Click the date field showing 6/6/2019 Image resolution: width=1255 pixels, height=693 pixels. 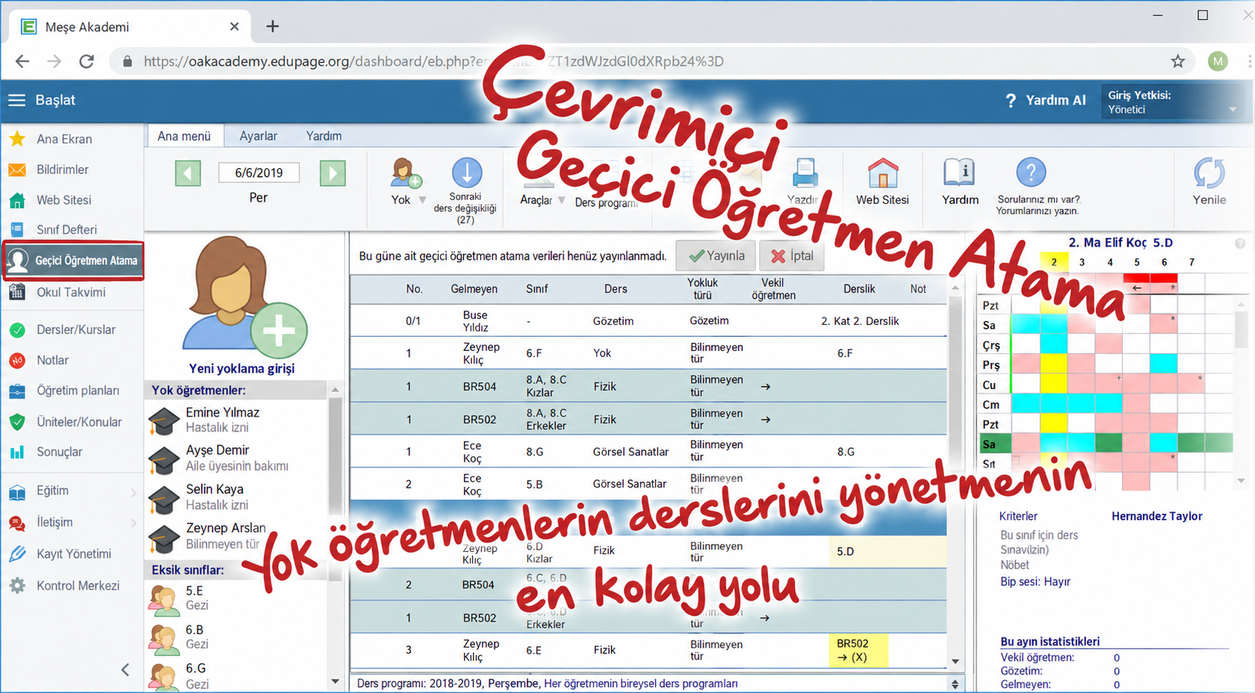click(259, 173)
